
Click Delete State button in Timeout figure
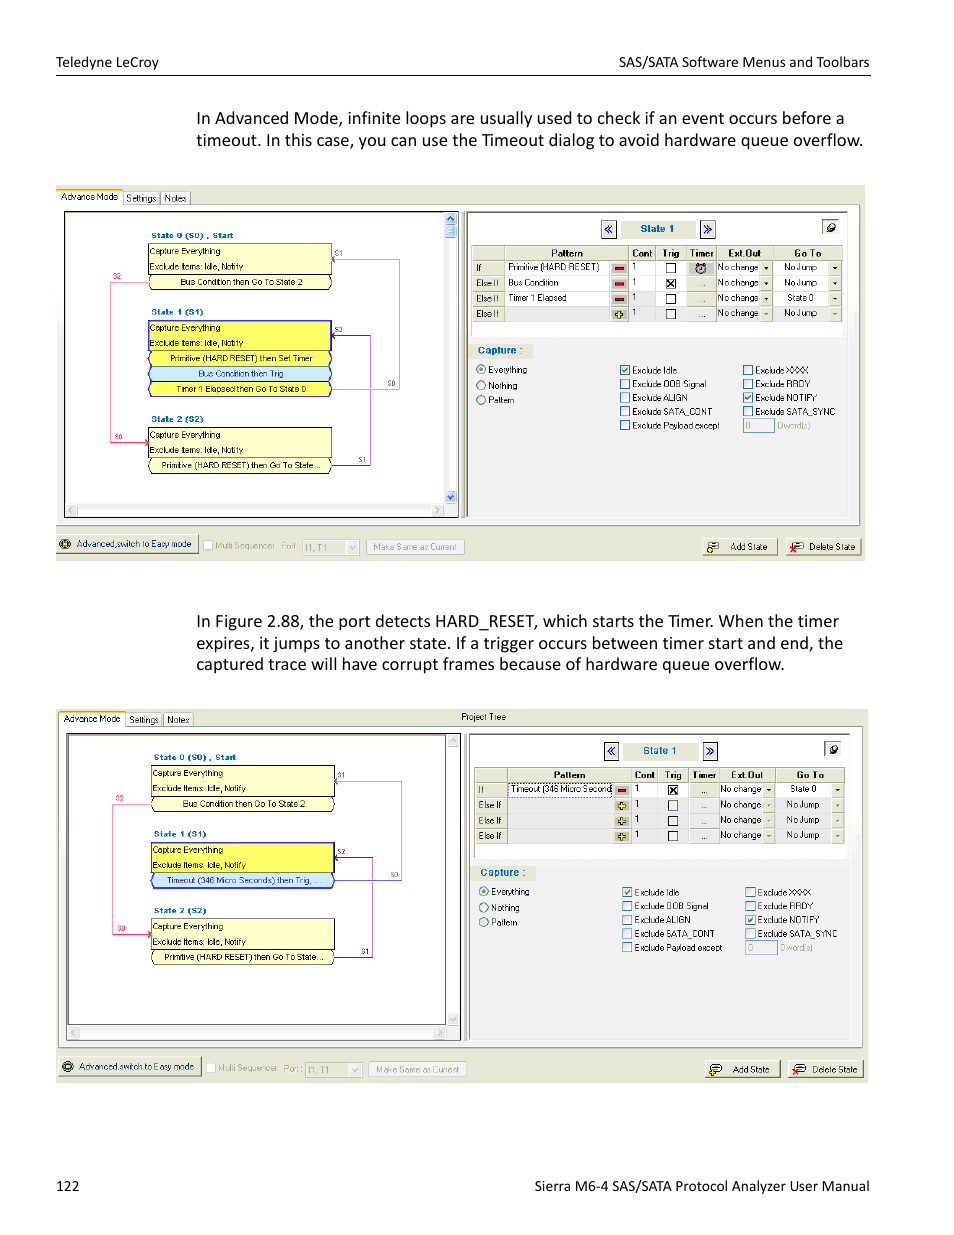point(826,1069)
